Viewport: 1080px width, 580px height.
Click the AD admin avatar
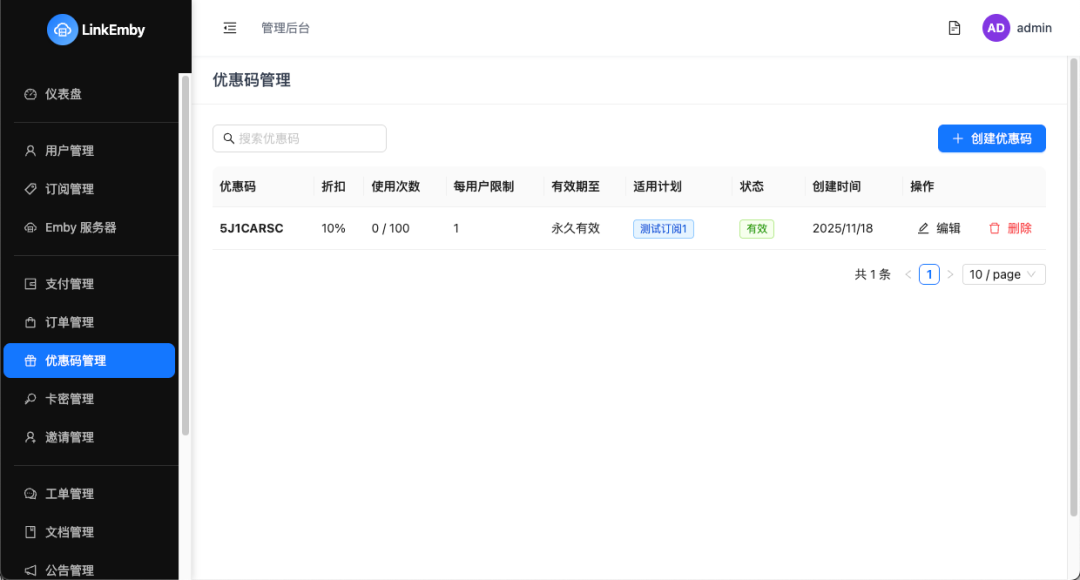[995, 27]
